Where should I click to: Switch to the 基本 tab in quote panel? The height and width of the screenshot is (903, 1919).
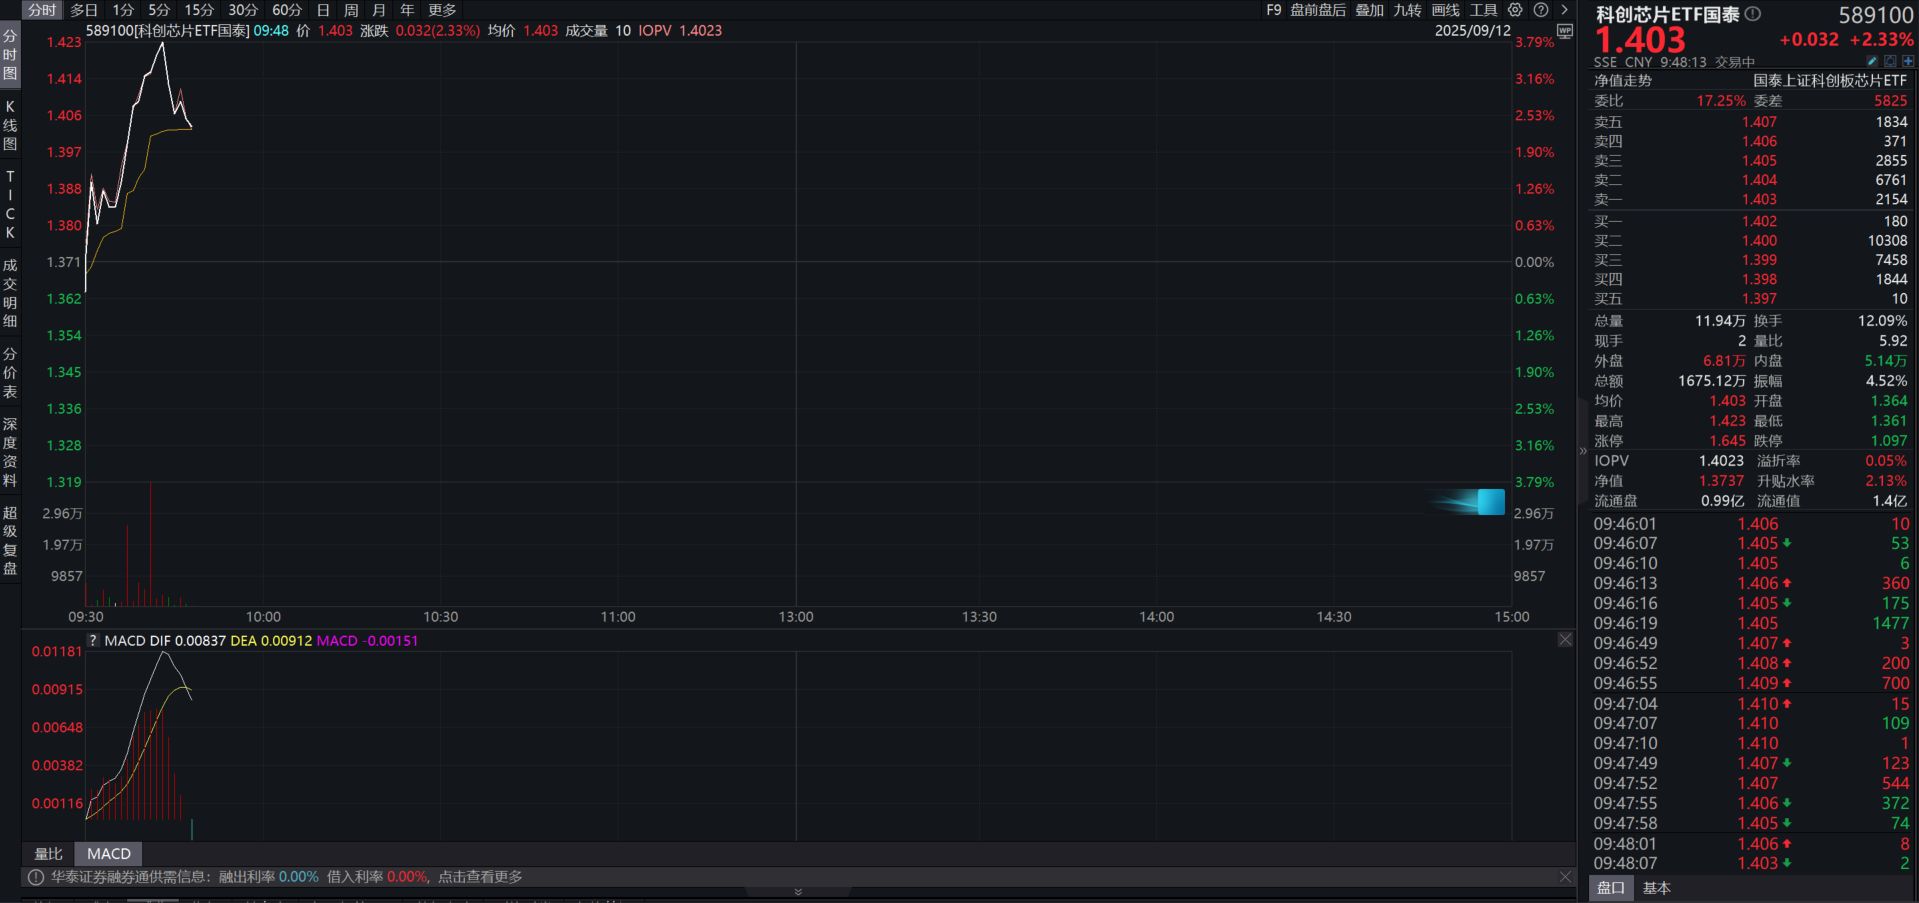(1657, 888)
